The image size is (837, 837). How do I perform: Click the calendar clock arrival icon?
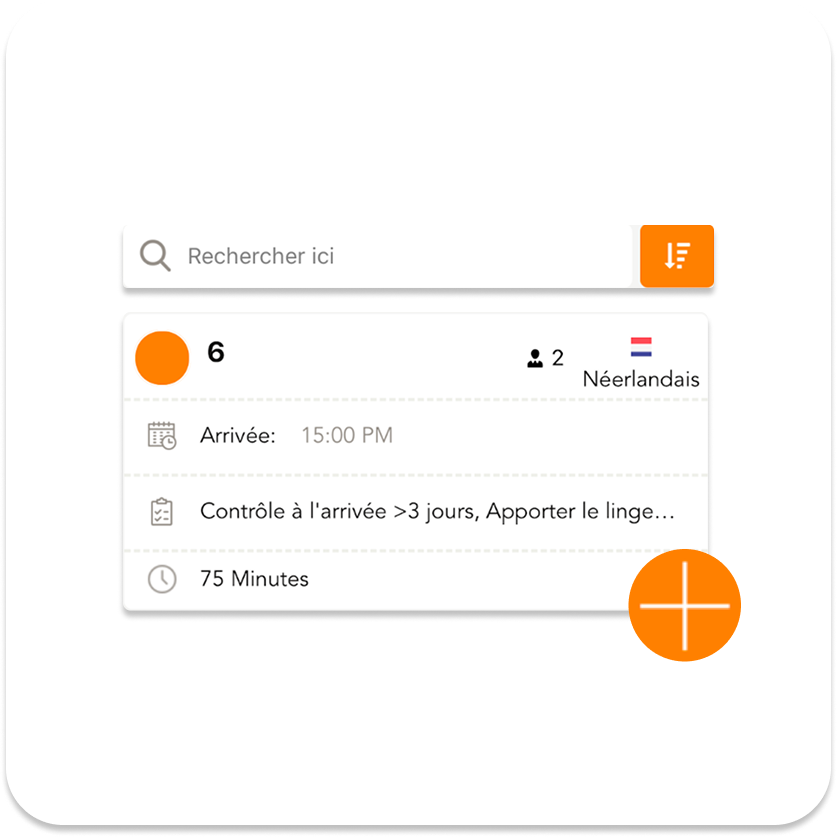coord(162,436)
